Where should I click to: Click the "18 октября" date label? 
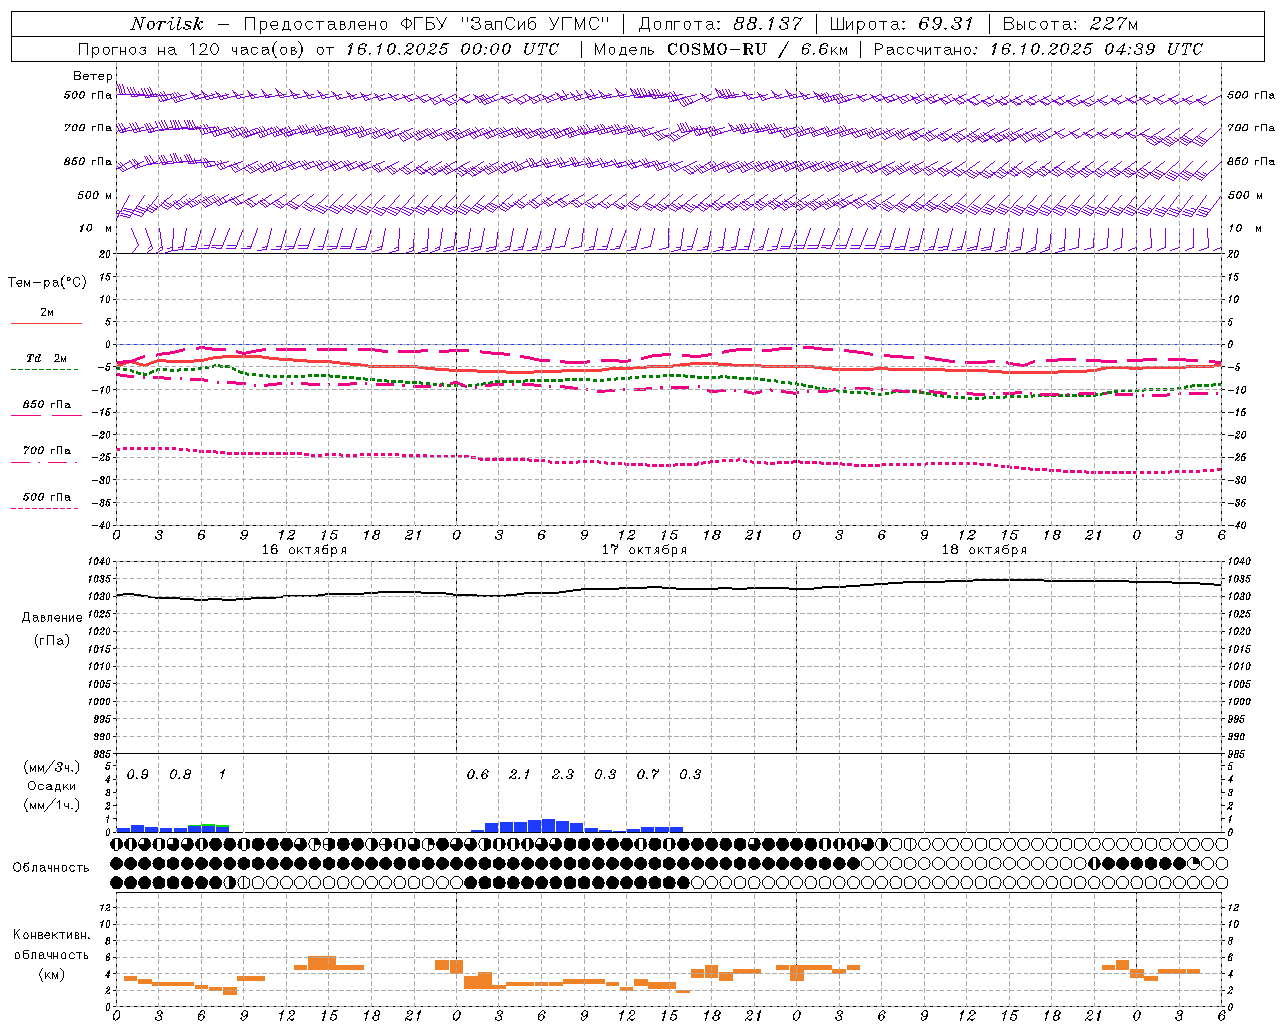pyautogui.click(x=984, y=550)
